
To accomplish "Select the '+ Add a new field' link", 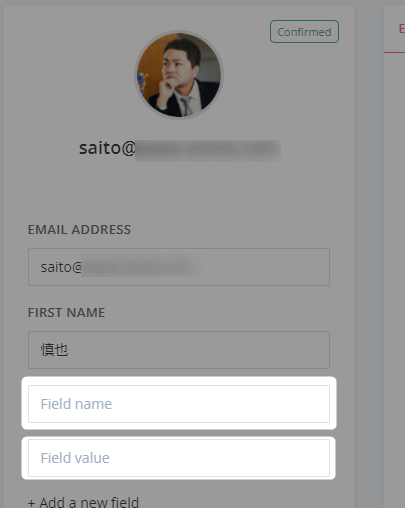I will (x=83, y=502).
